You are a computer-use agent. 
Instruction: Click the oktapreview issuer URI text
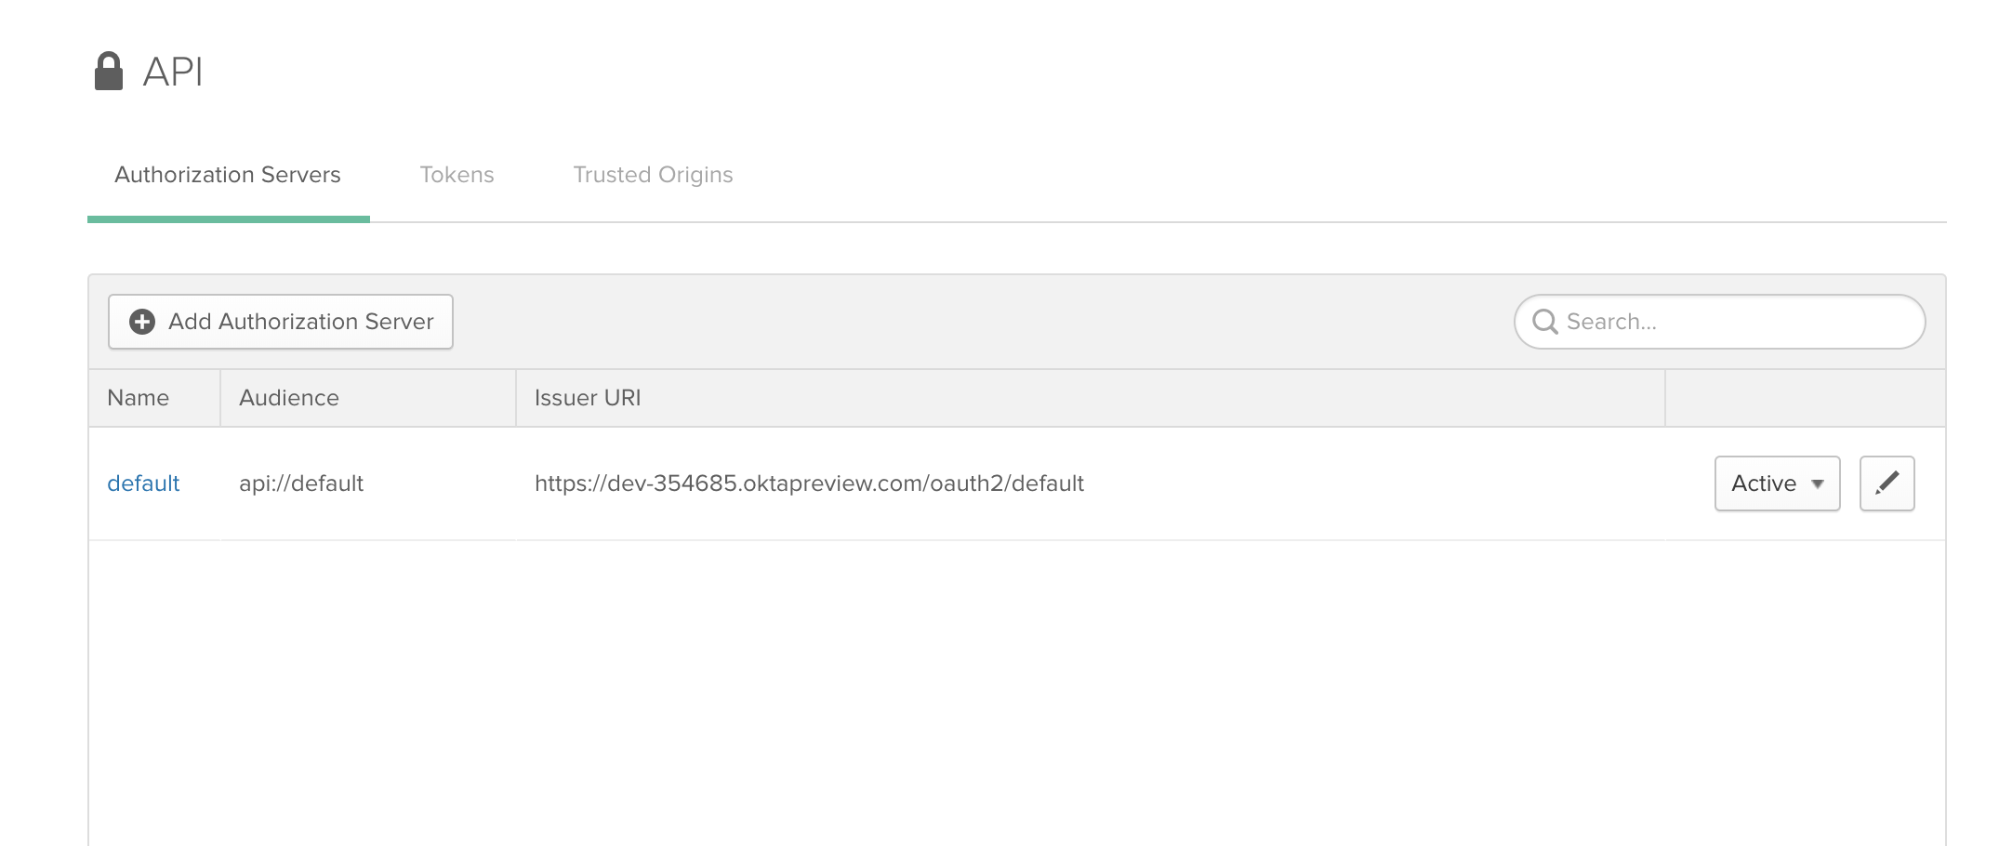tap(809, 484)
